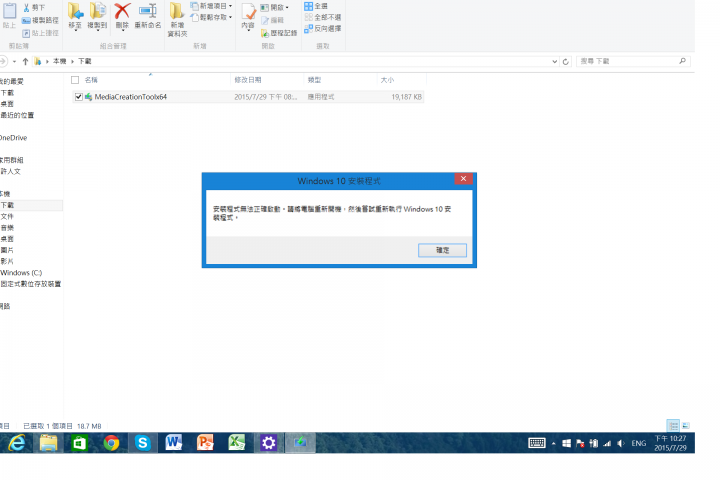Toggle the select-all checkbox in header
The image size is (720, 480).
pyautogui.click(x=75, y=80)
